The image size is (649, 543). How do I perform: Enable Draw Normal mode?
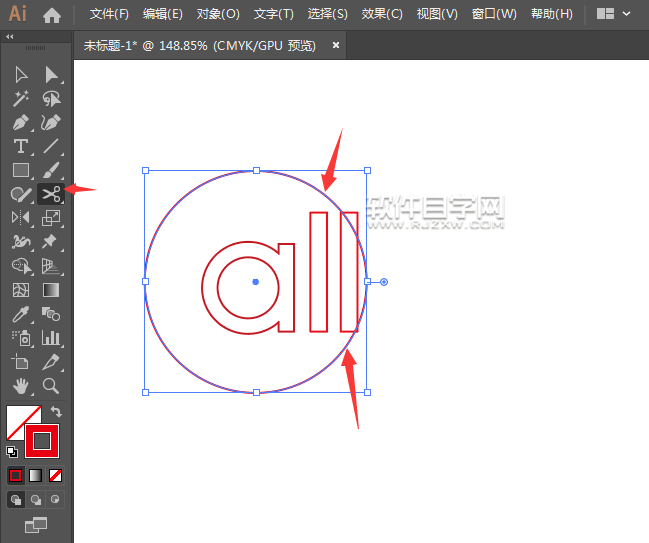[x=16, y=500]
